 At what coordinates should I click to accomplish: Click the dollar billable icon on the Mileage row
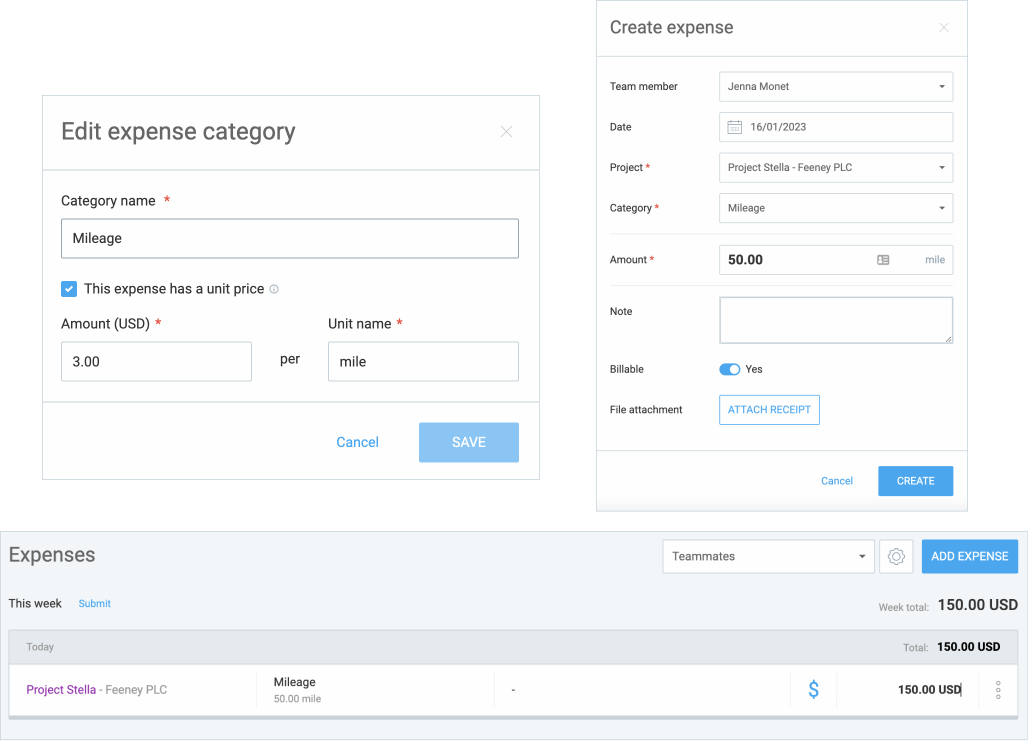[x=813, y=689]
